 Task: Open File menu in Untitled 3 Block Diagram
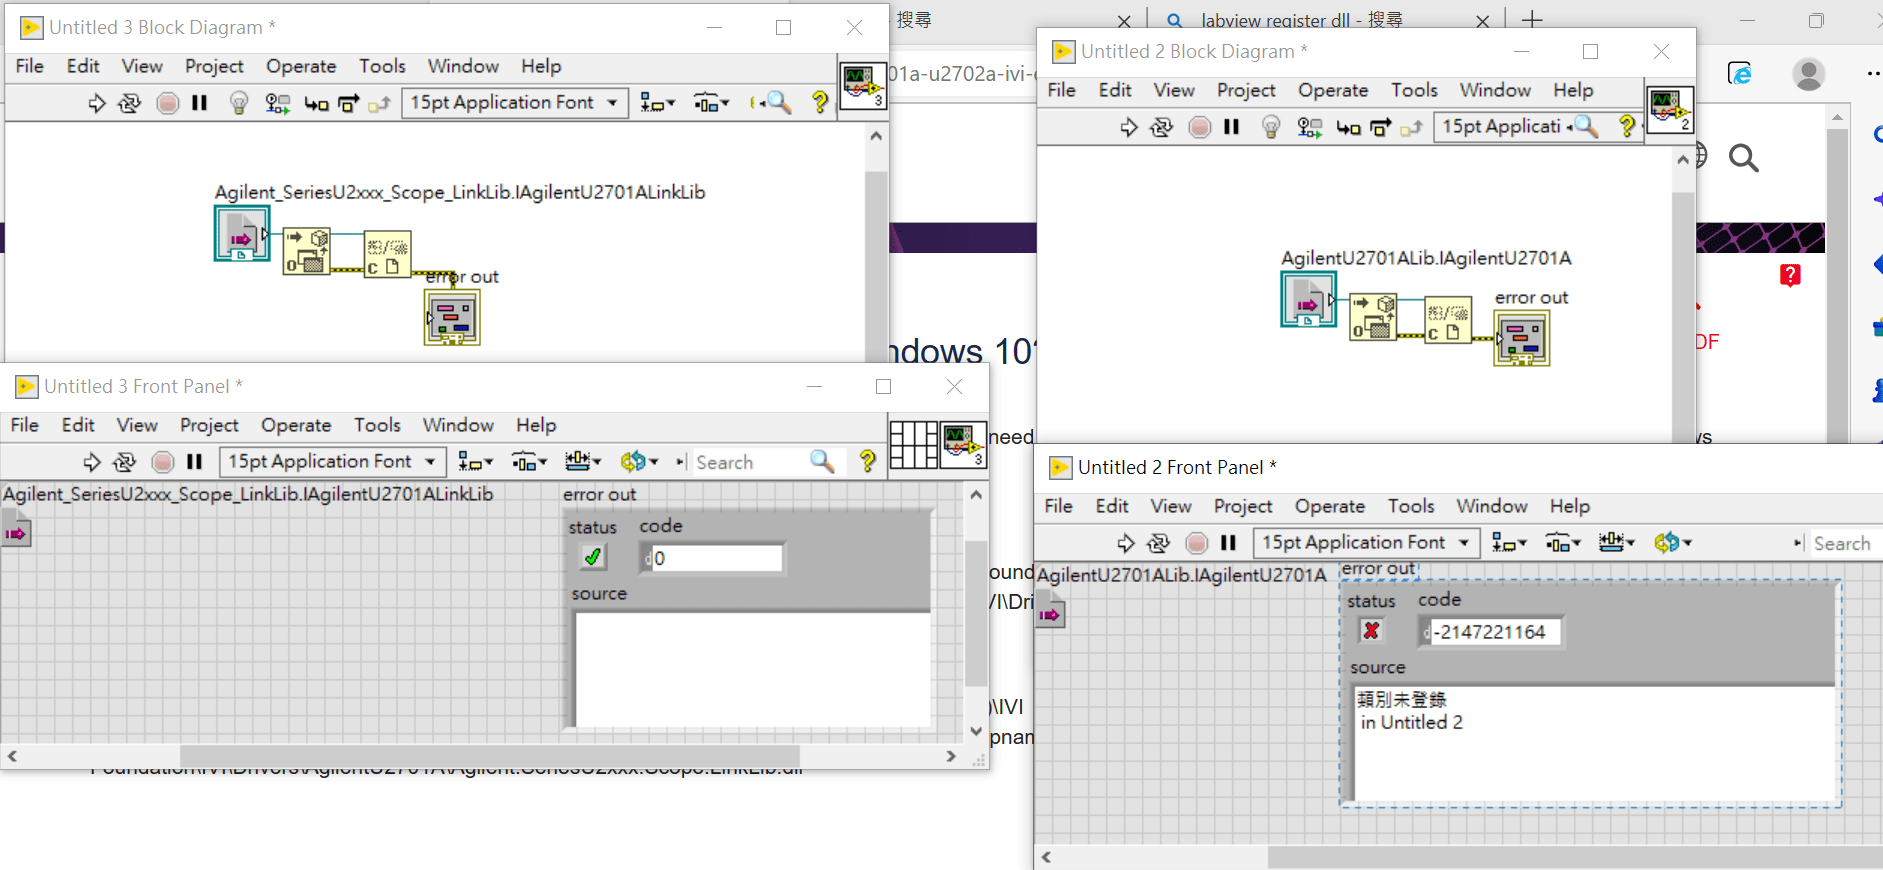tap(30, 66)
